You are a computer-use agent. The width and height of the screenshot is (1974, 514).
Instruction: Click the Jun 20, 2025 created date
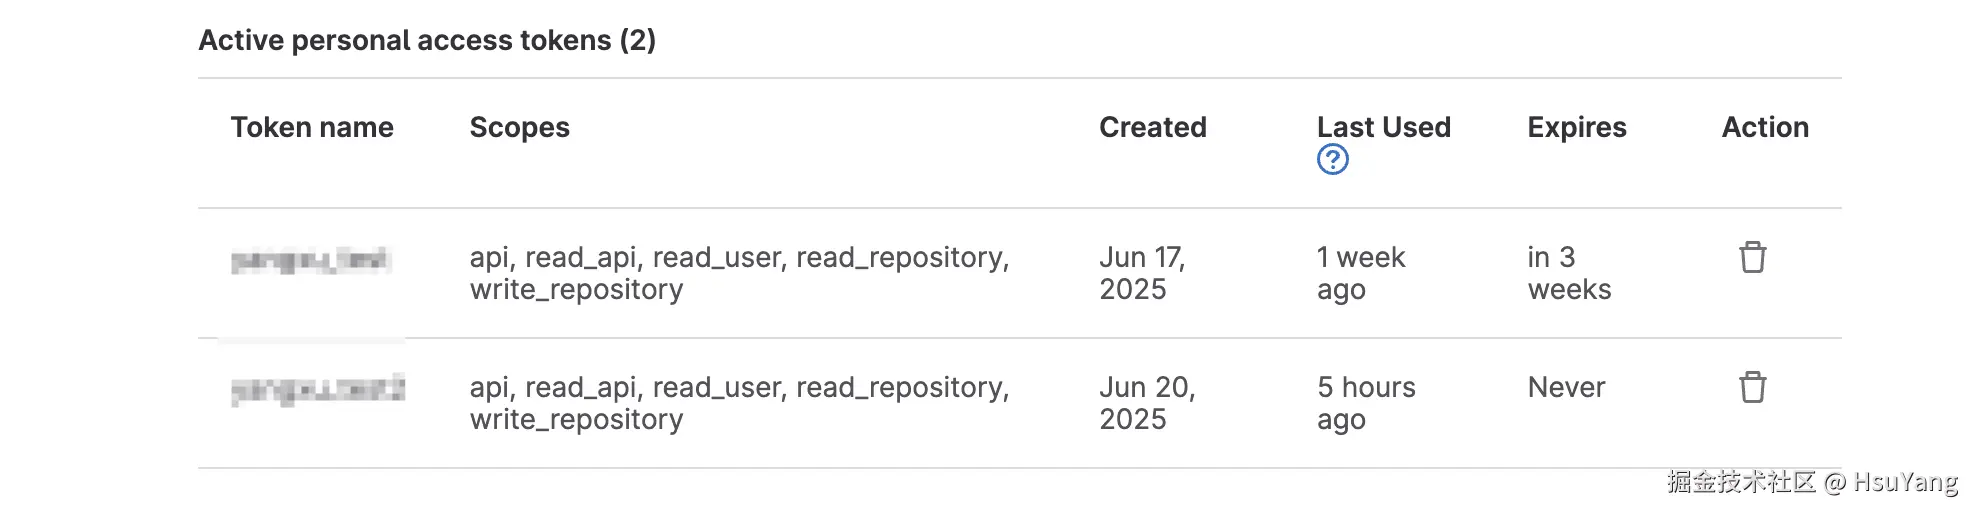(1146, 403)
